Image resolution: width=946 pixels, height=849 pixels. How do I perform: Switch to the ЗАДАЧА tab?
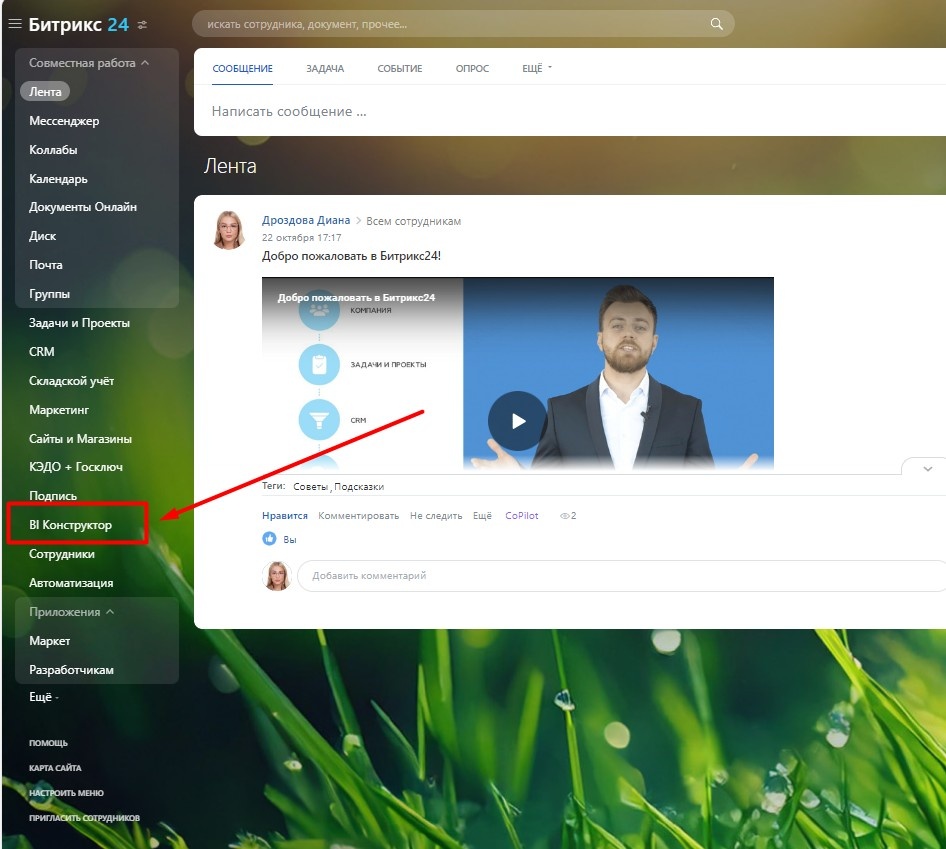click(325, 68)
